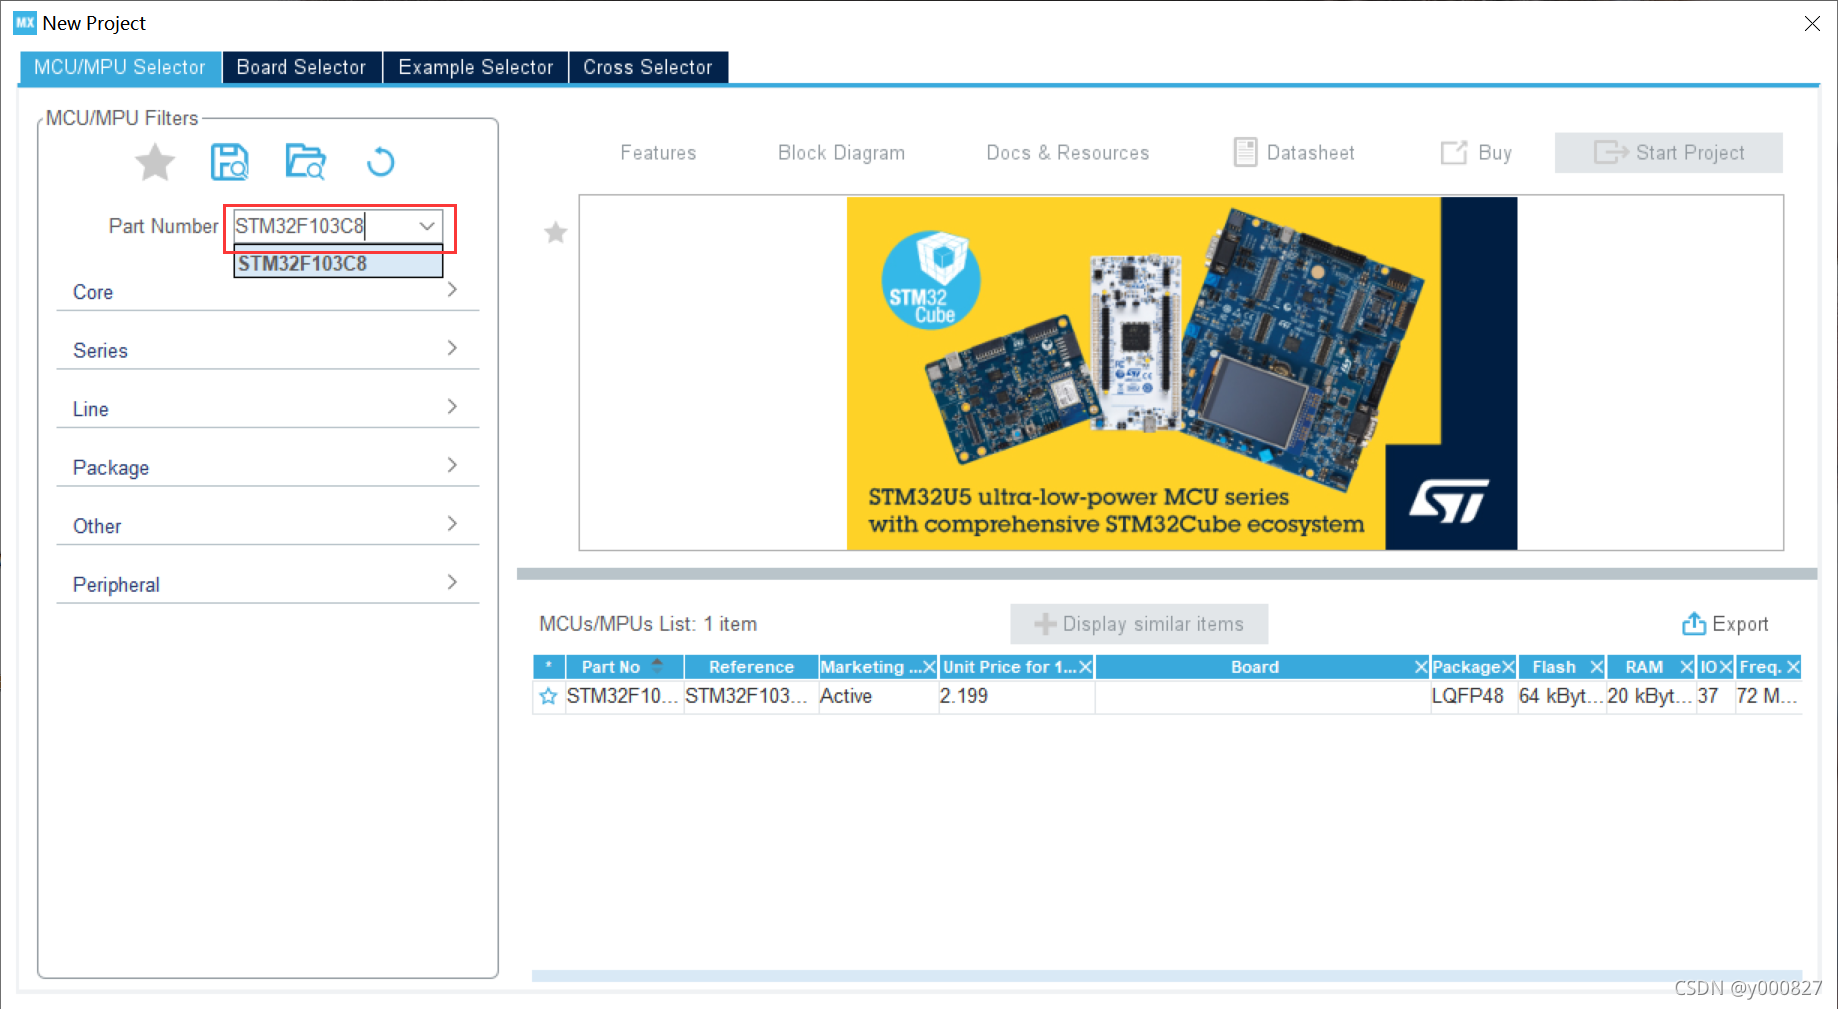Image resolution: width=1838 pixels, height=1009 pixels.
Task: Favorite the STM32F10... row with its star
Action: pyautogui.click(x=548, y=696)
